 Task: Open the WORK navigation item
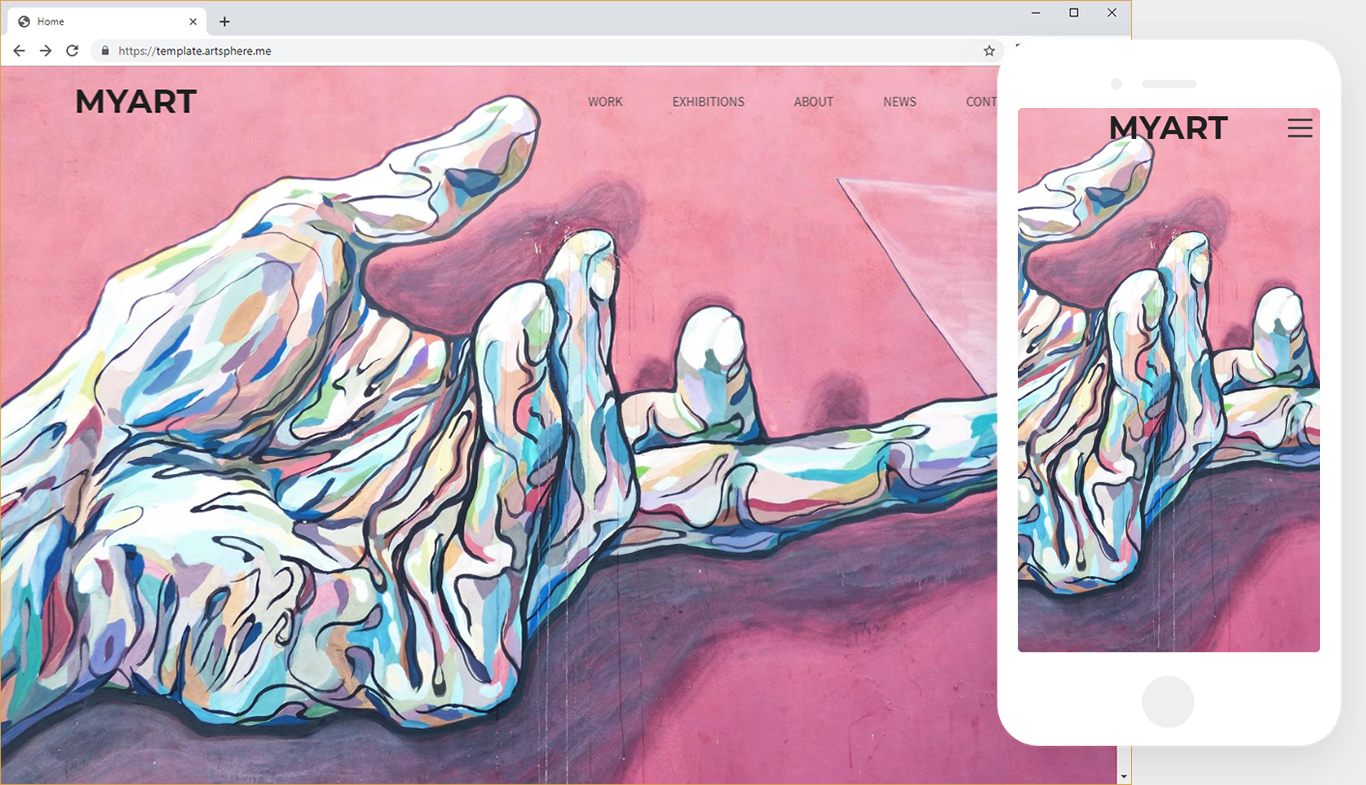tap(605, 102)
